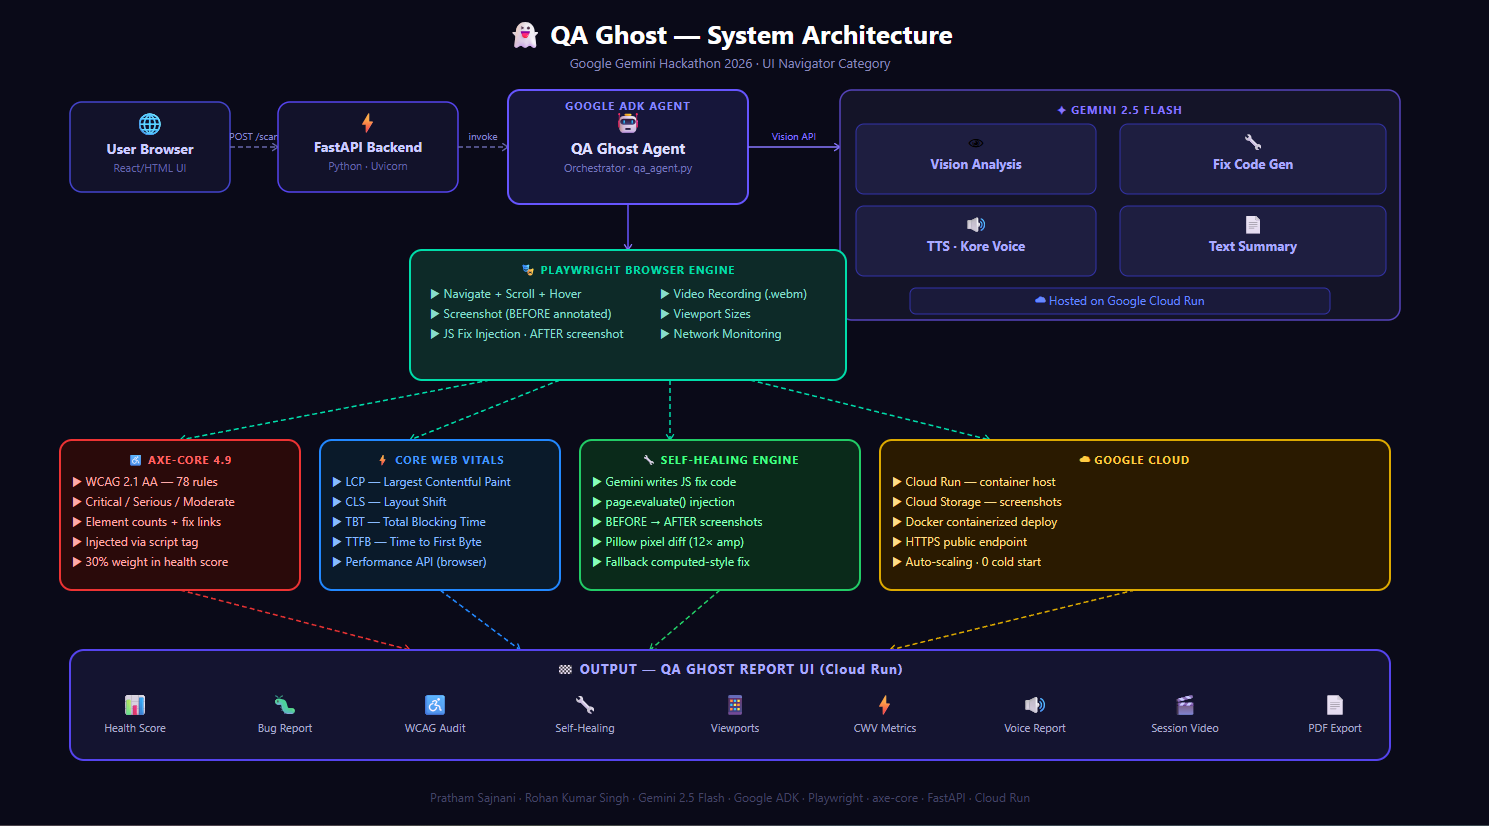Select the Vision Analysis card
Viewport: 1489px width, 826px height.
coord(976,159)
